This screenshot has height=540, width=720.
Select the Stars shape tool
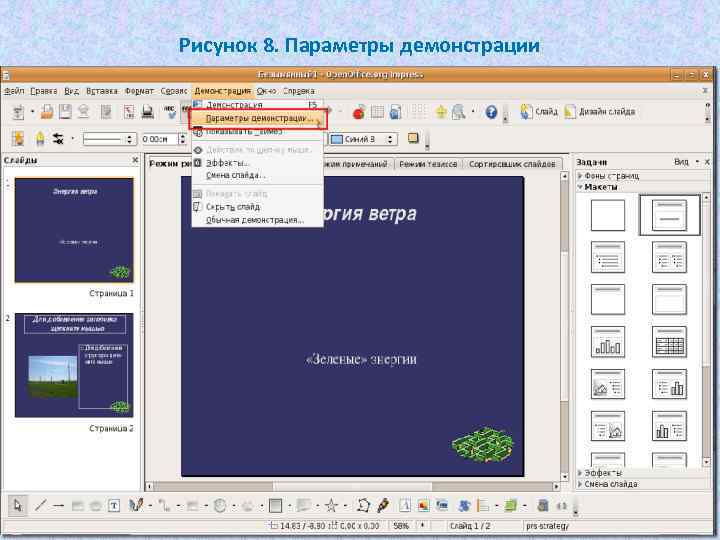pos(331,506)
